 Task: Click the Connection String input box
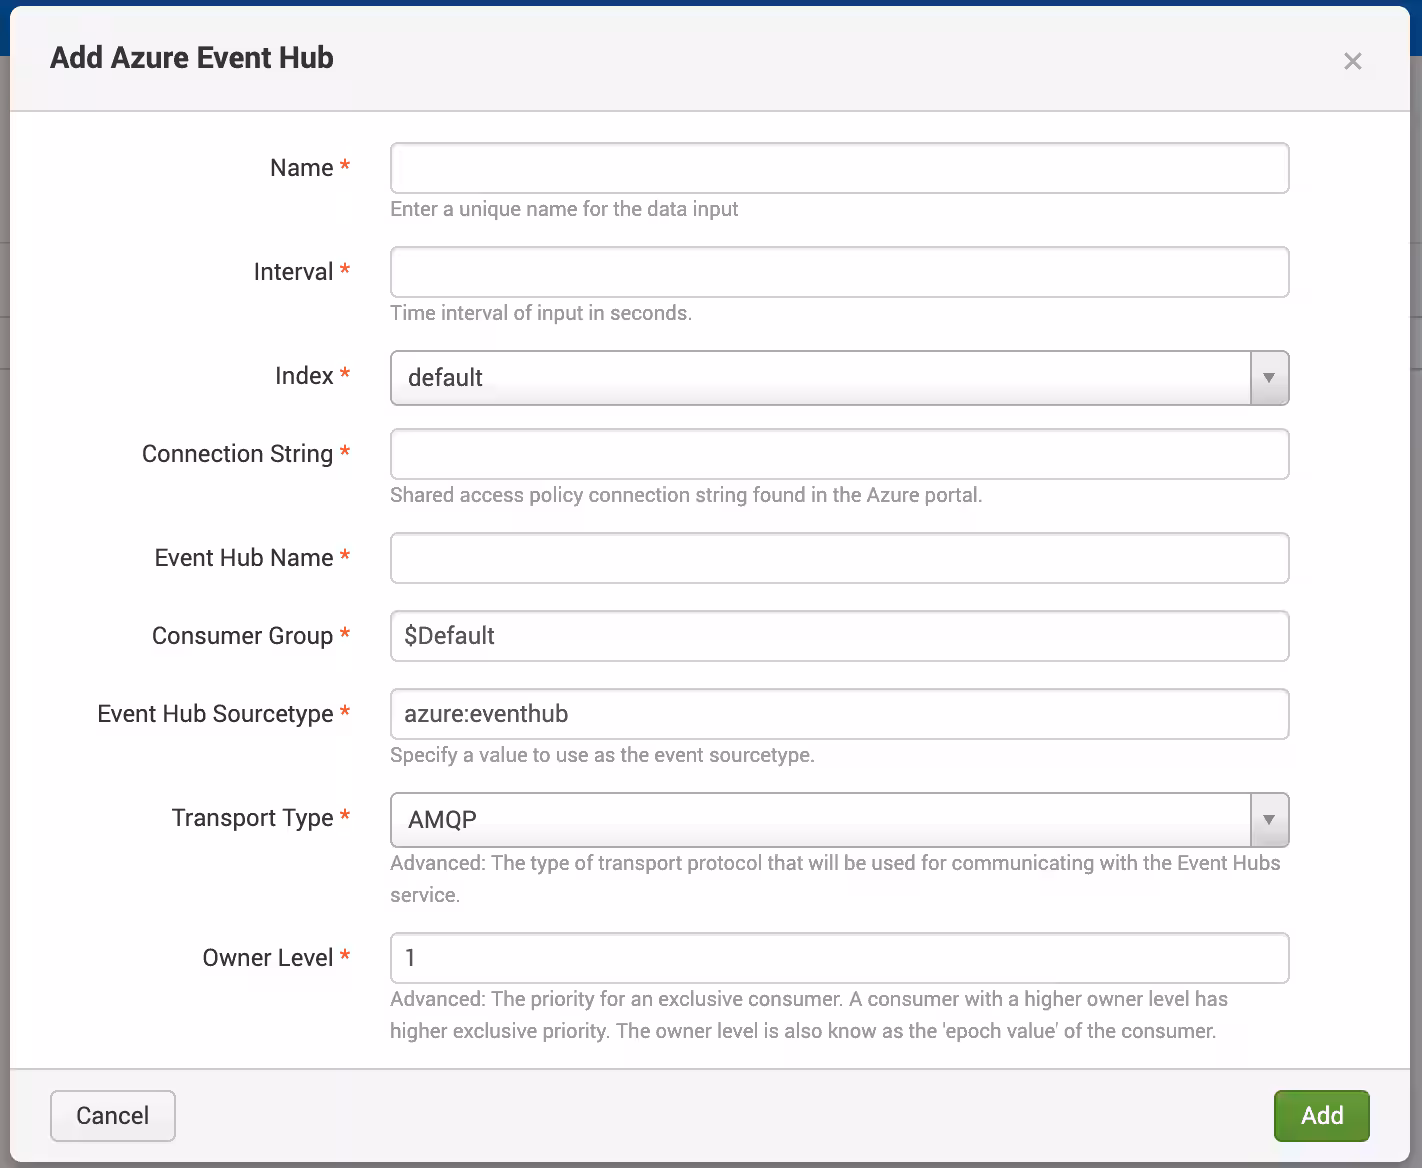838,454
